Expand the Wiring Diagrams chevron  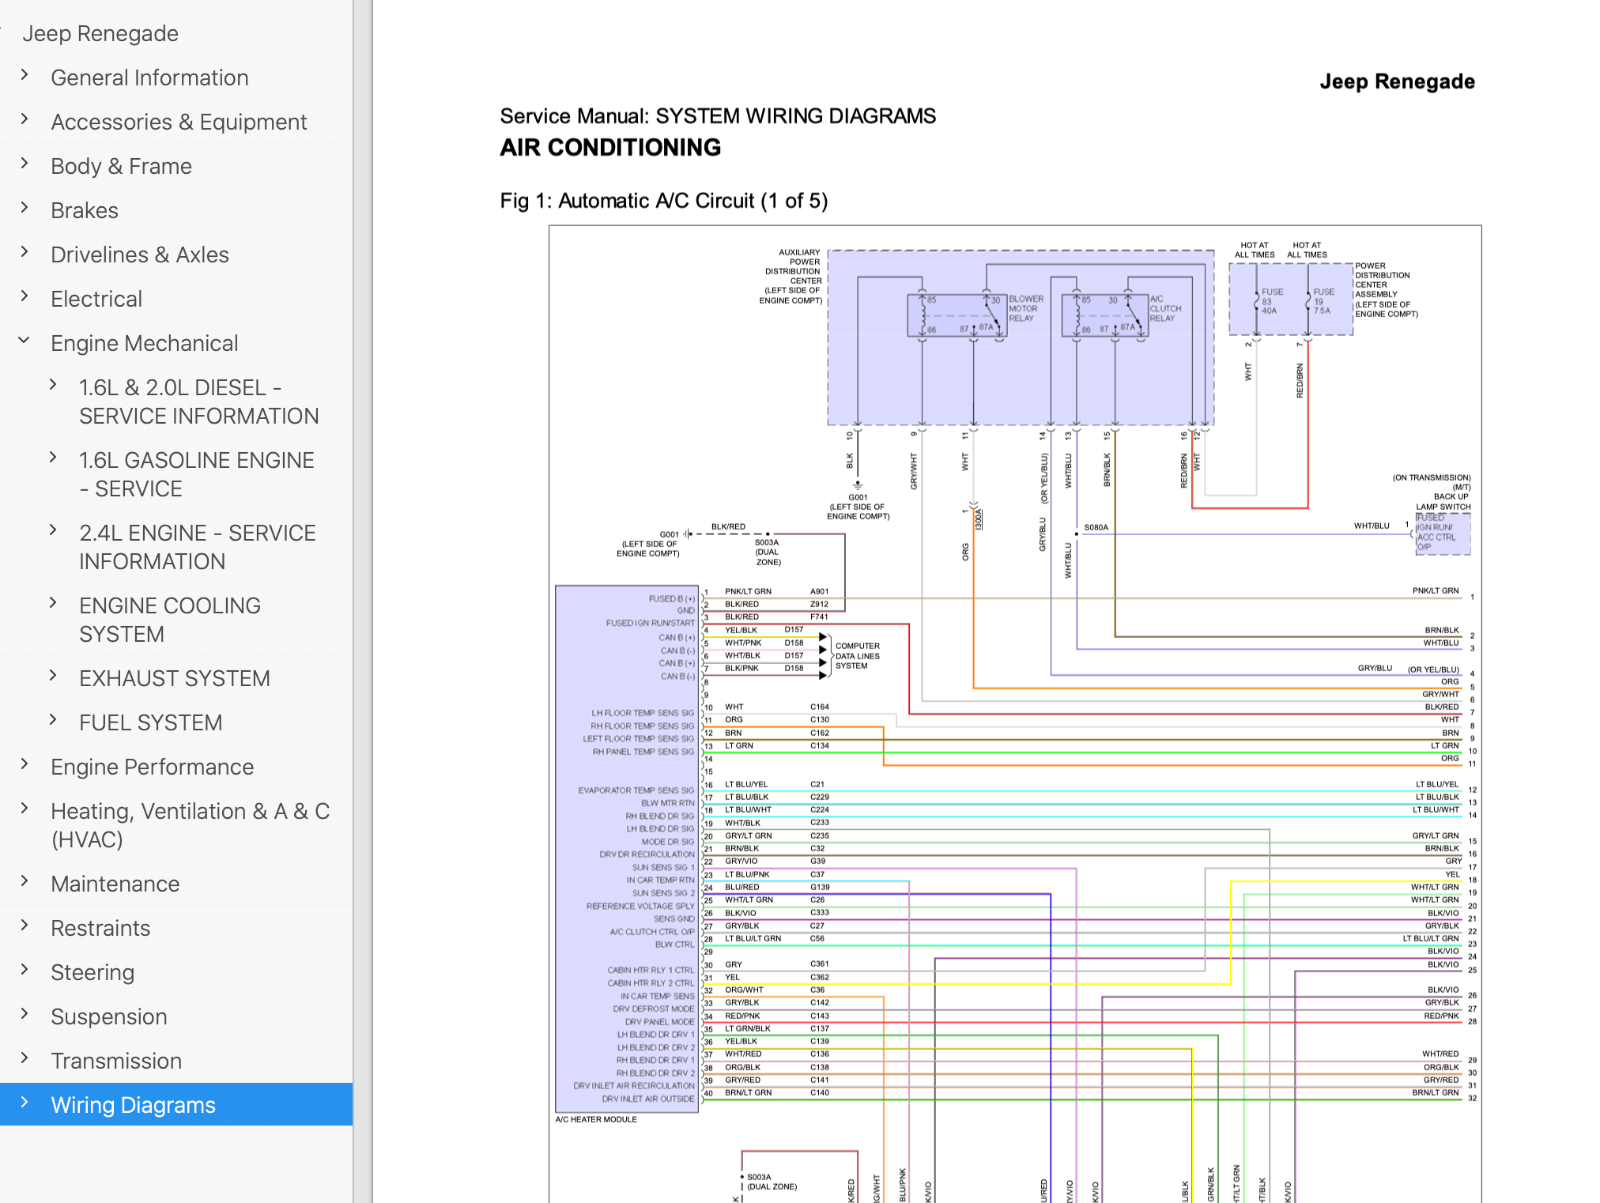(25, 1103)
